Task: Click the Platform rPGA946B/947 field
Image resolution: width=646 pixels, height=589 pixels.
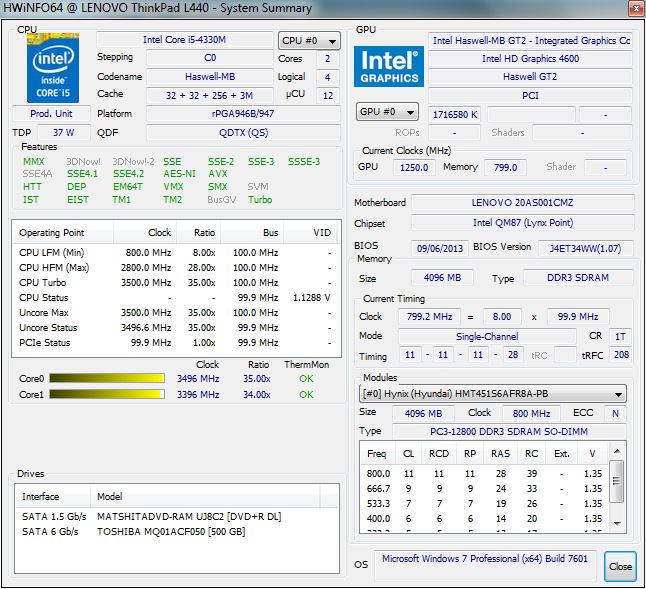Action: (x=243, y=114)
